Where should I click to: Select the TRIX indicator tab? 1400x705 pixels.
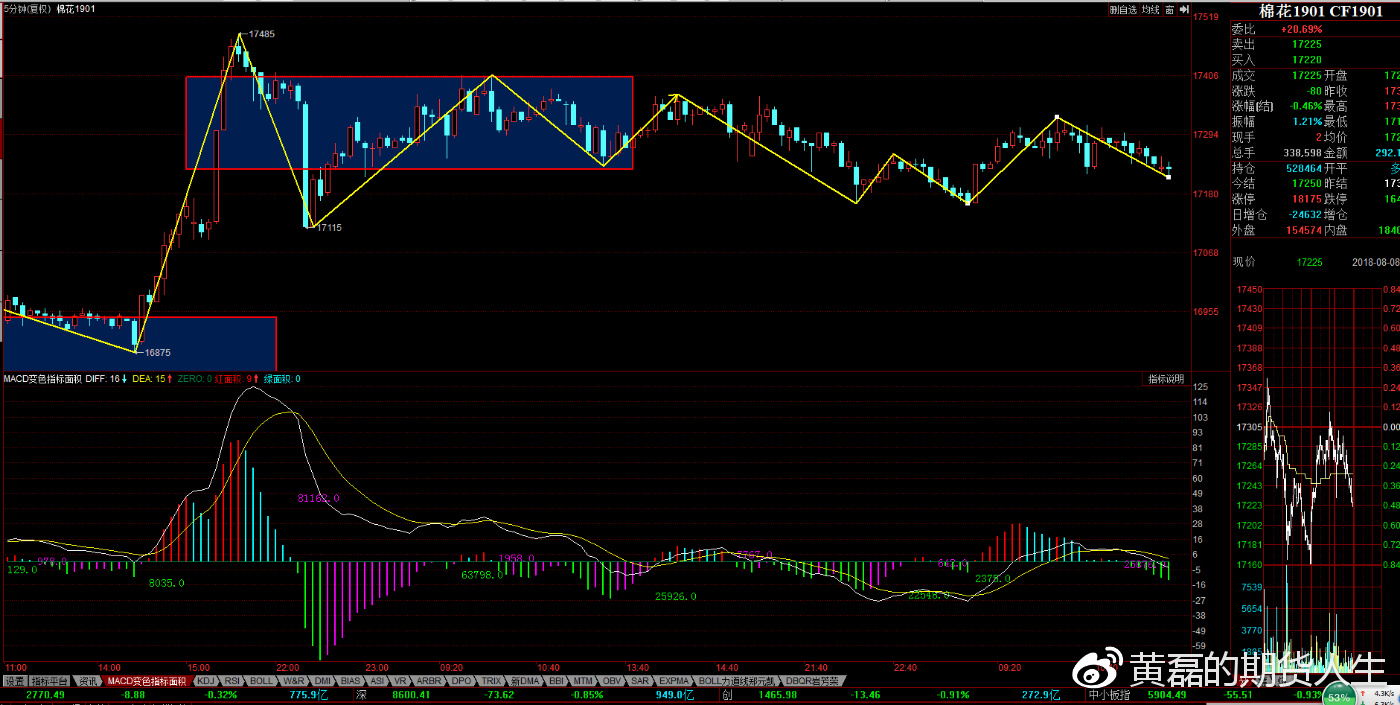pyautogui.click(x=491, y=681)
